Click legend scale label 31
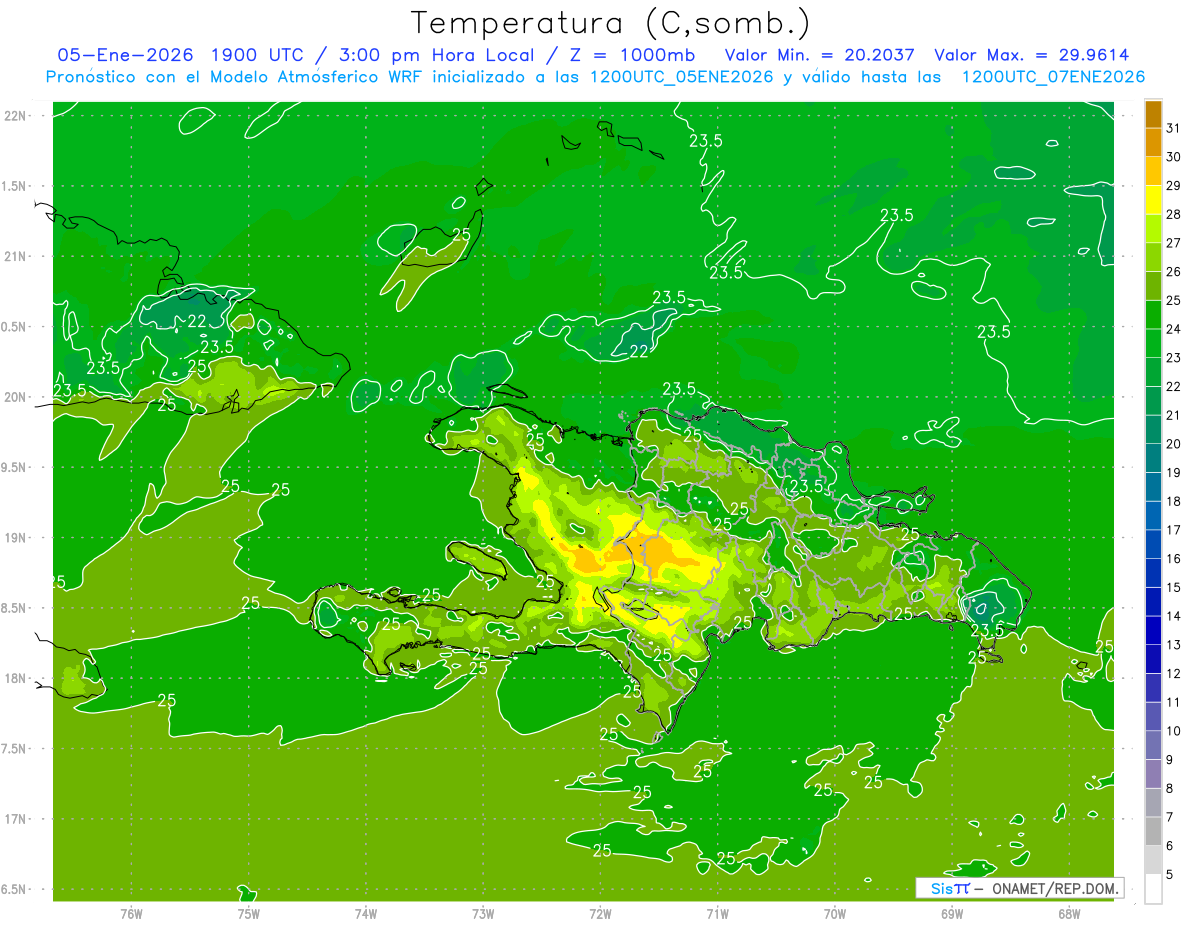 (1174, 128)
